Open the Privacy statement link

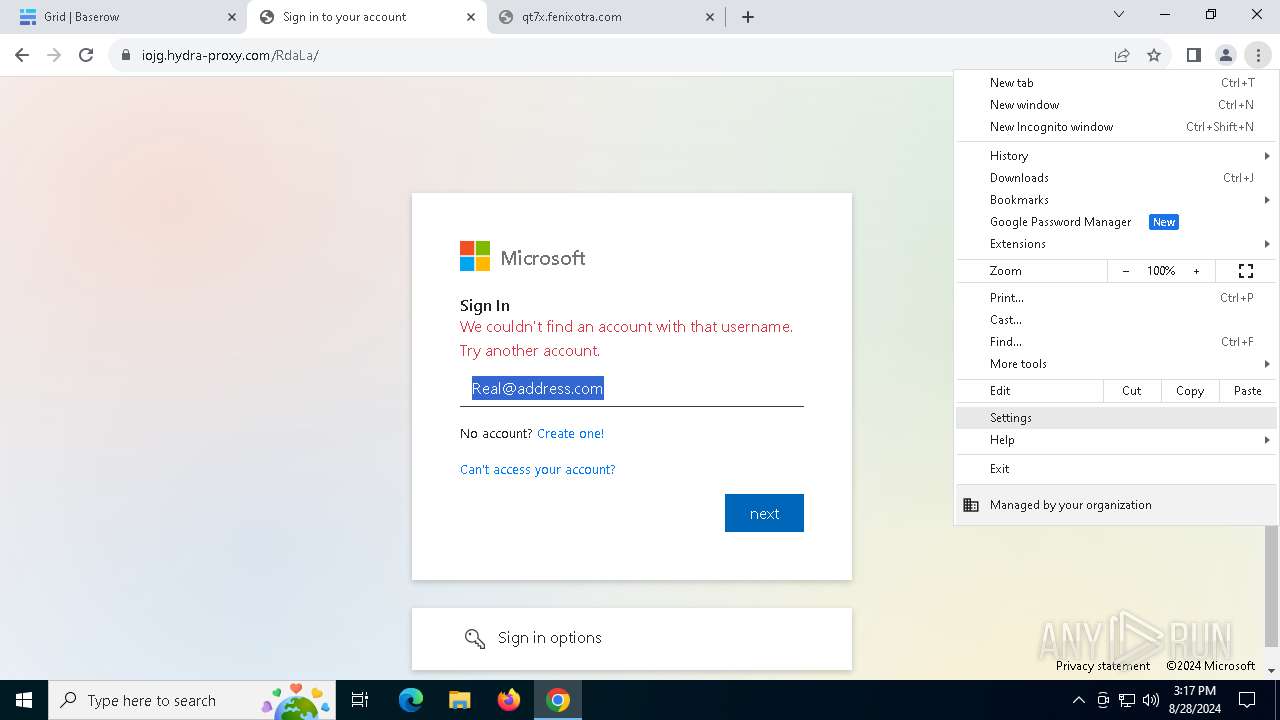click(x=1103, y=666)
